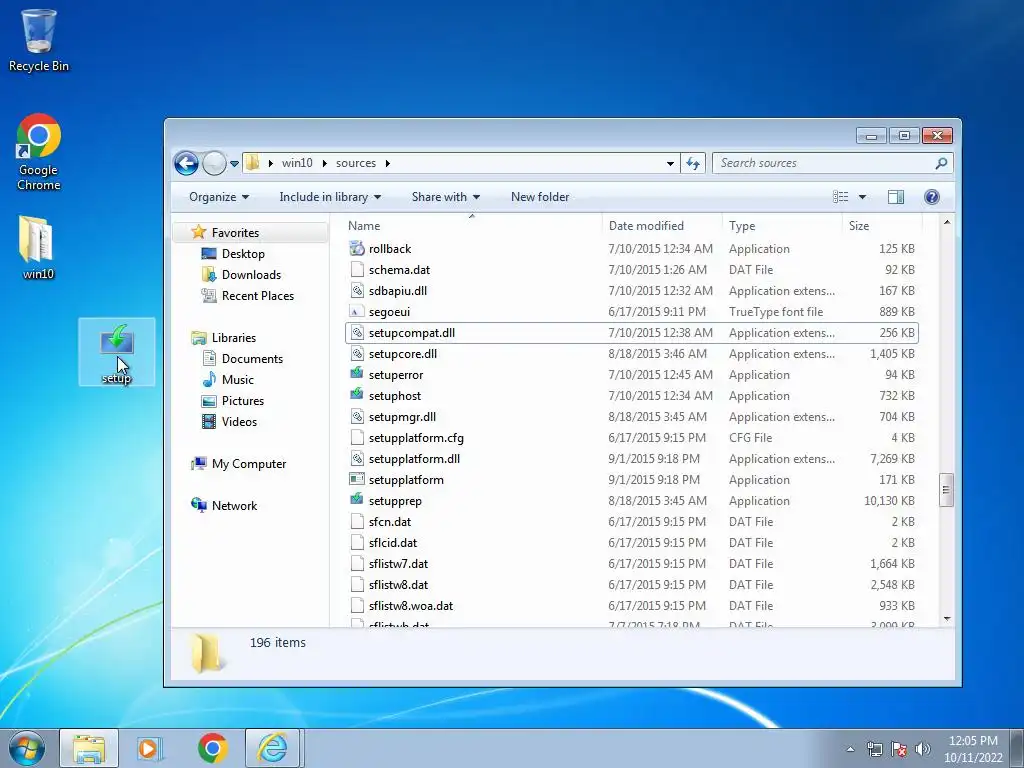
Task: Select Desktop under Favorites
Action: [243, 254]
